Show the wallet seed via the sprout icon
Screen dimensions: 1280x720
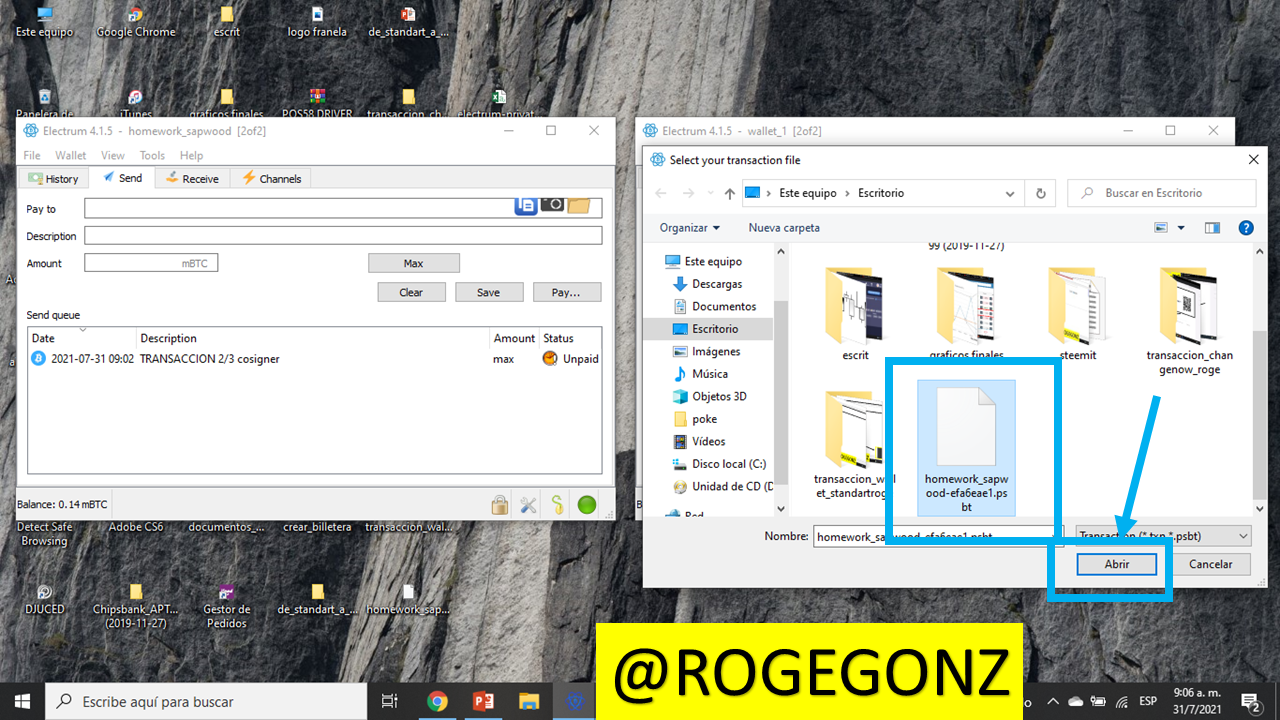point(557,505)
